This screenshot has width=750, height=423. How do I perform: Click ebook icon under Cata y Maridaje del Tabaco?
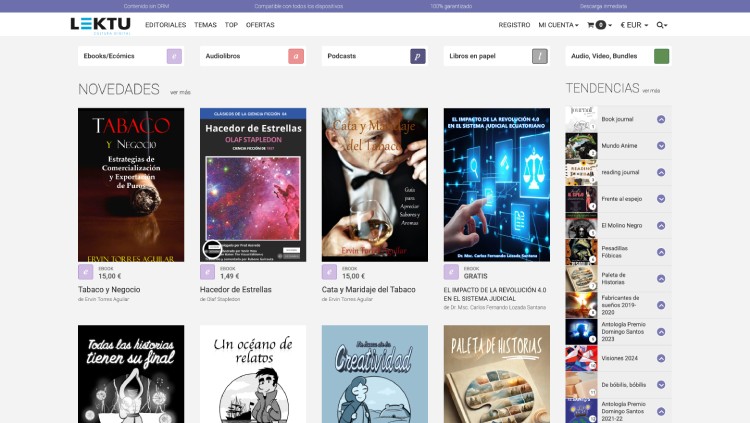[x=329, y=272]
